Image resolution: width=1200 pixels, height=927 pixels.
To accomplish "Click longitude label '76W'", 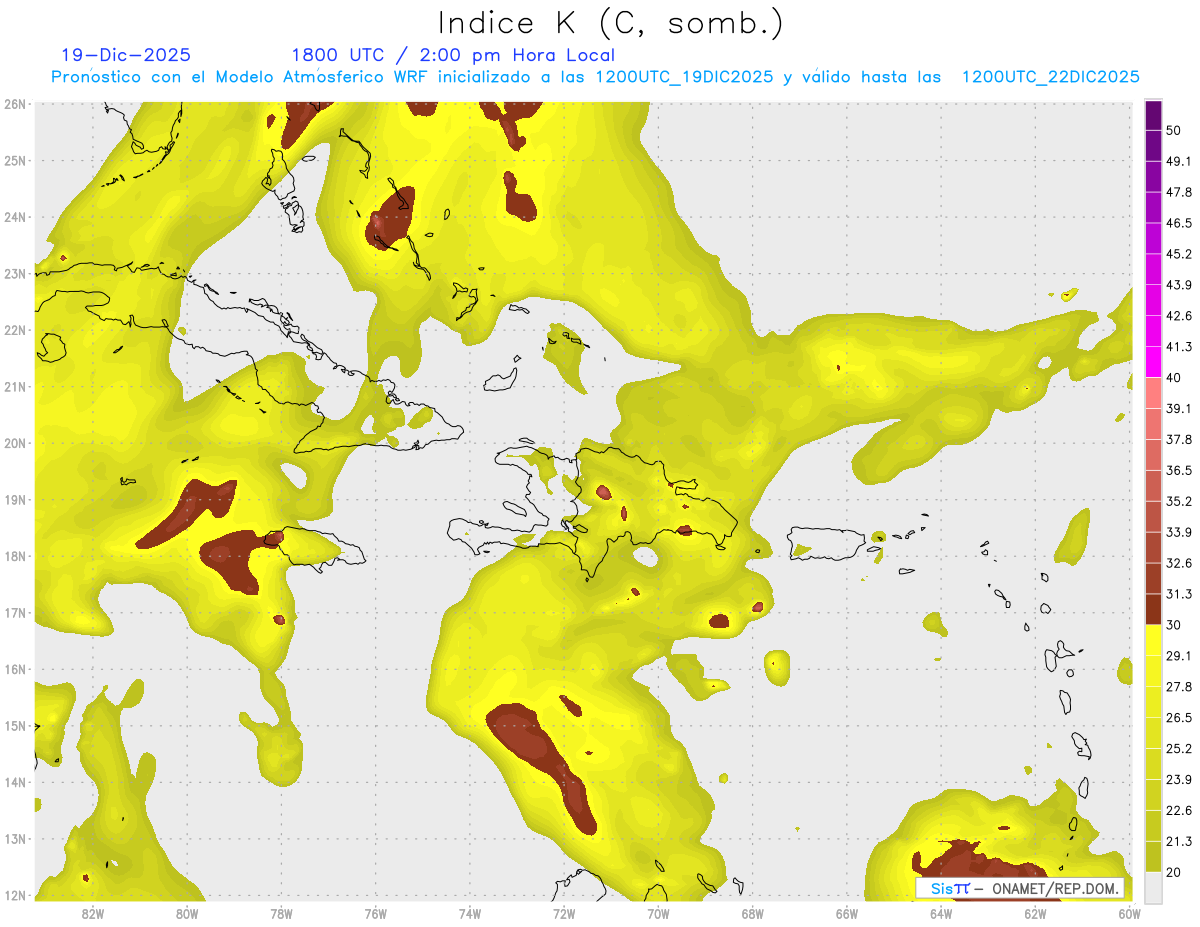I will click(x=376, y=914).
